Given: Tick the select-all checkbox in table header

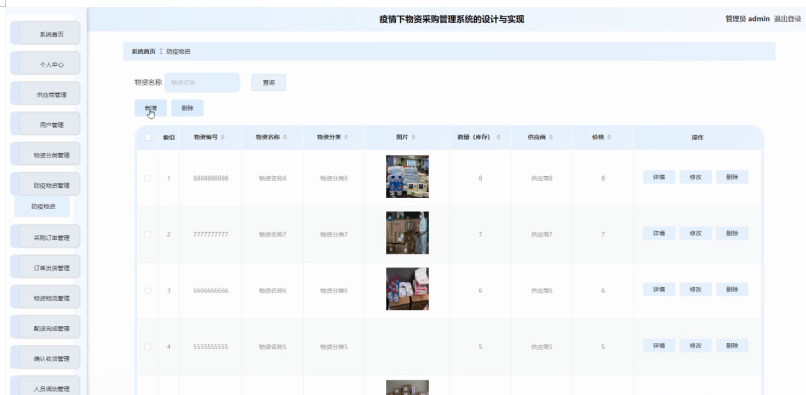Looking at the screenshot, I should point(148,137).
